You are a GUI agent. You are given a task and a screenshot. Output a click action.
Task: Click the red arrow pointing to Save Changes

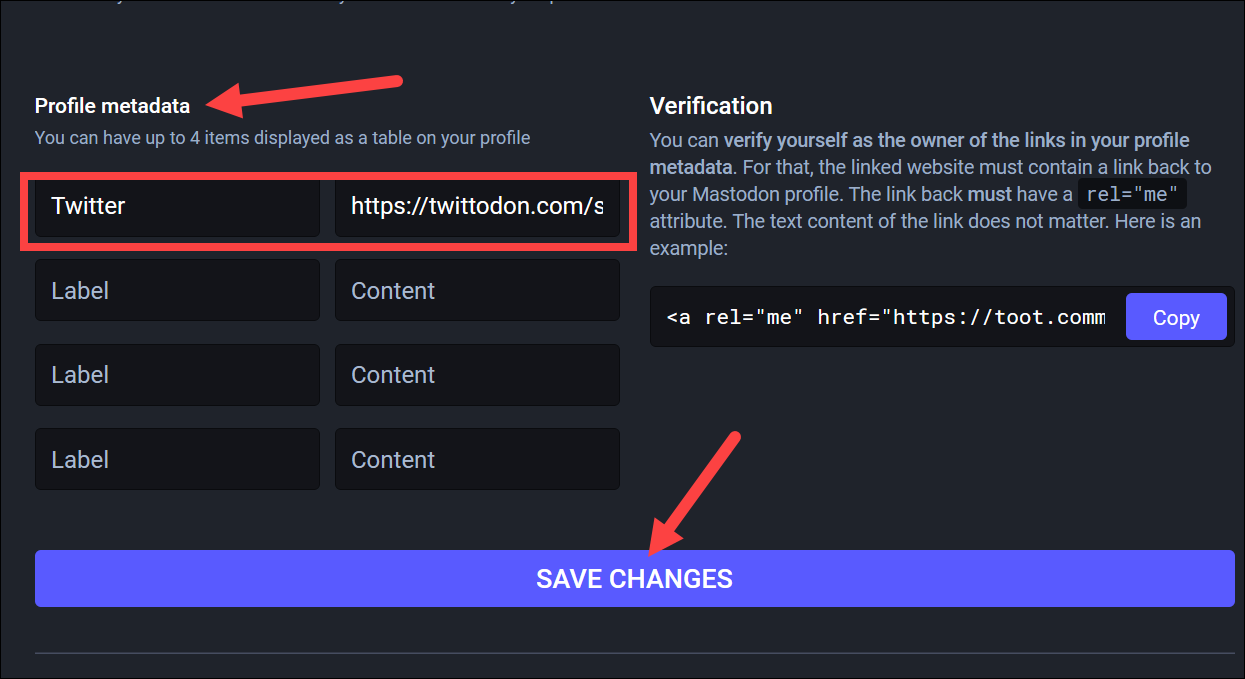pyautogui.click(x=693, y=493)
